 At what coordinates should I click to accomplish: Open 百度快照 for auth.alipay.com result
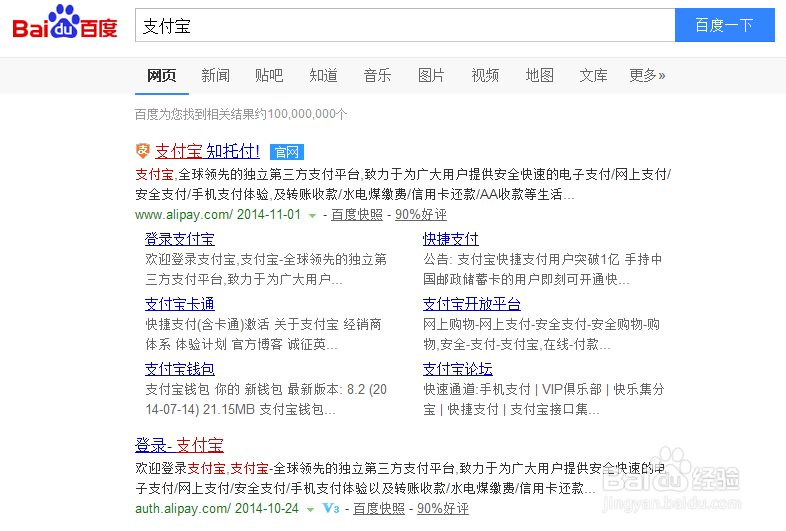pos(379,508)
